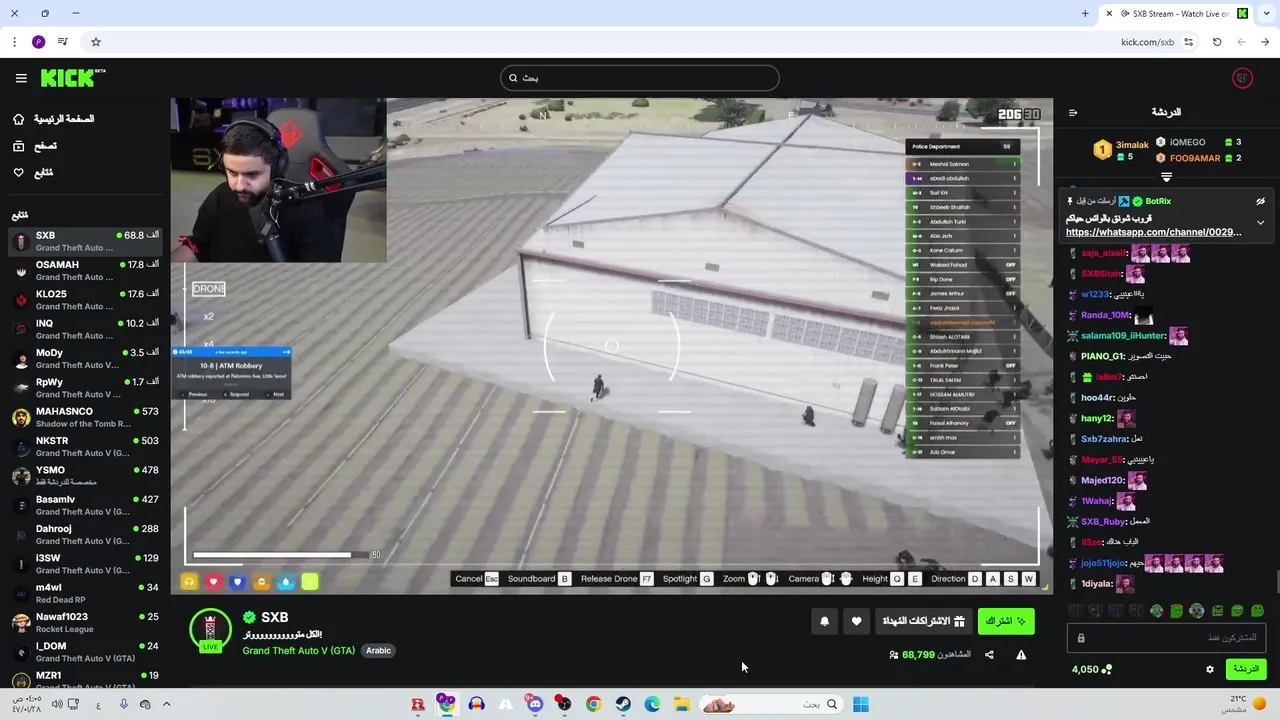Click the share stream icon
The height and width of the screenshot is (720, 1280).
tap(989, 655)
